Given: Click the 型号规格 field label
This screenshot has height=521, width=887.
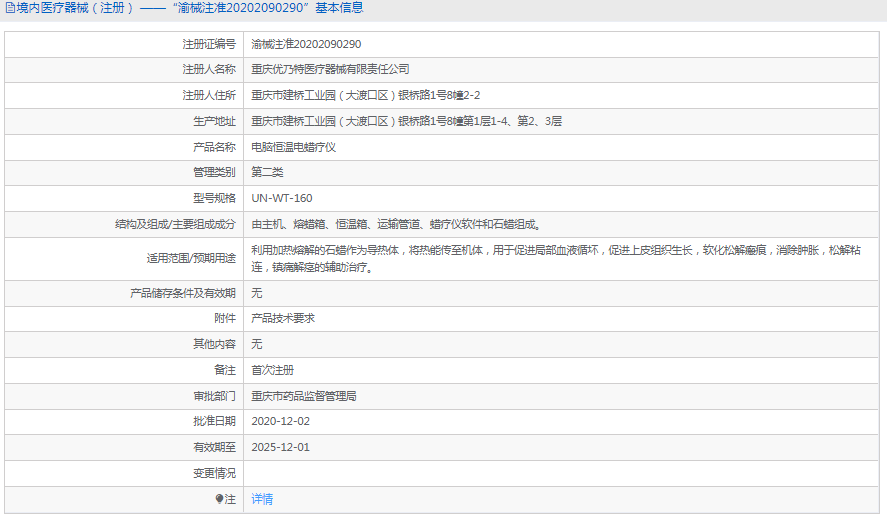Looking at the screenshot, I should pos(214,198).
